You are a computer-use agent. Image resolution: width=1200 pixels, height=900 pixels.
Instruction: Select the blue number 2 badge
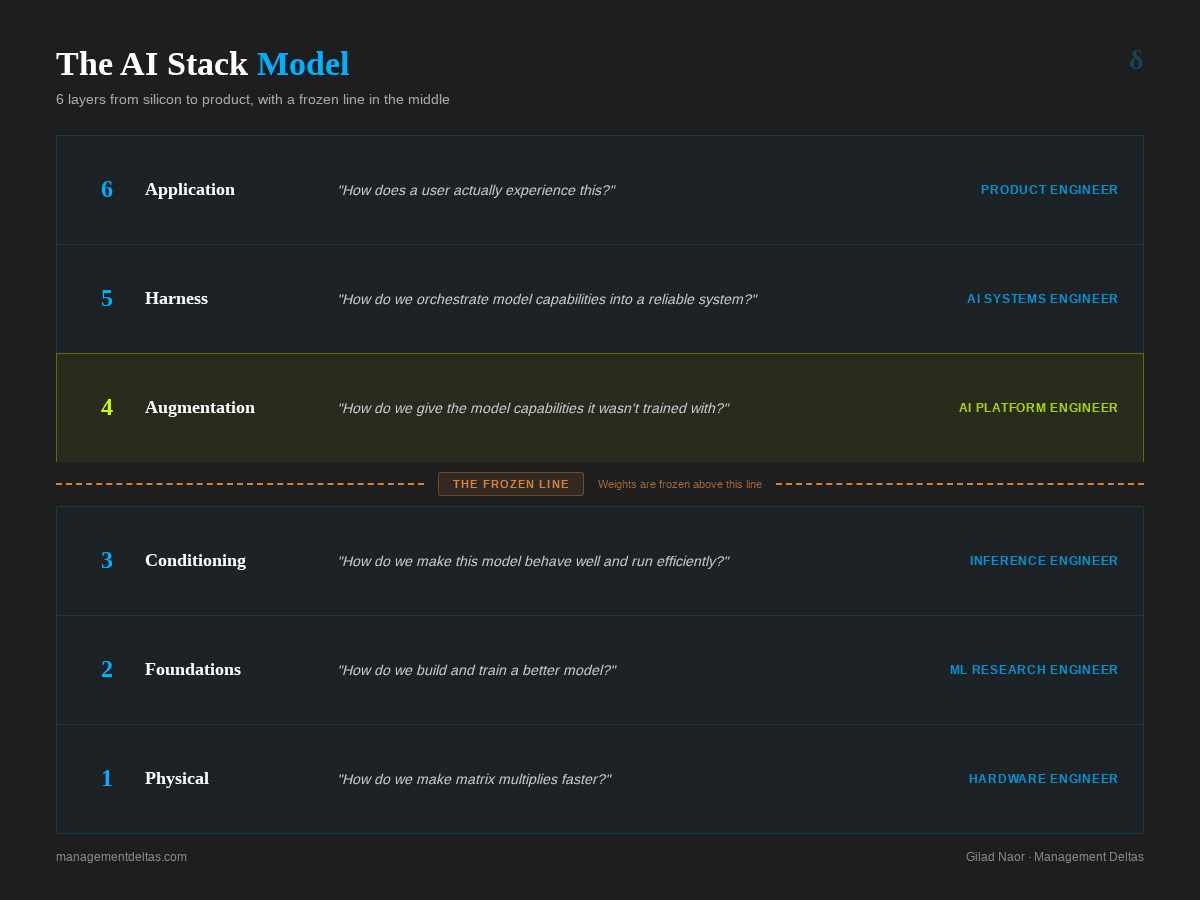point(107,669)
